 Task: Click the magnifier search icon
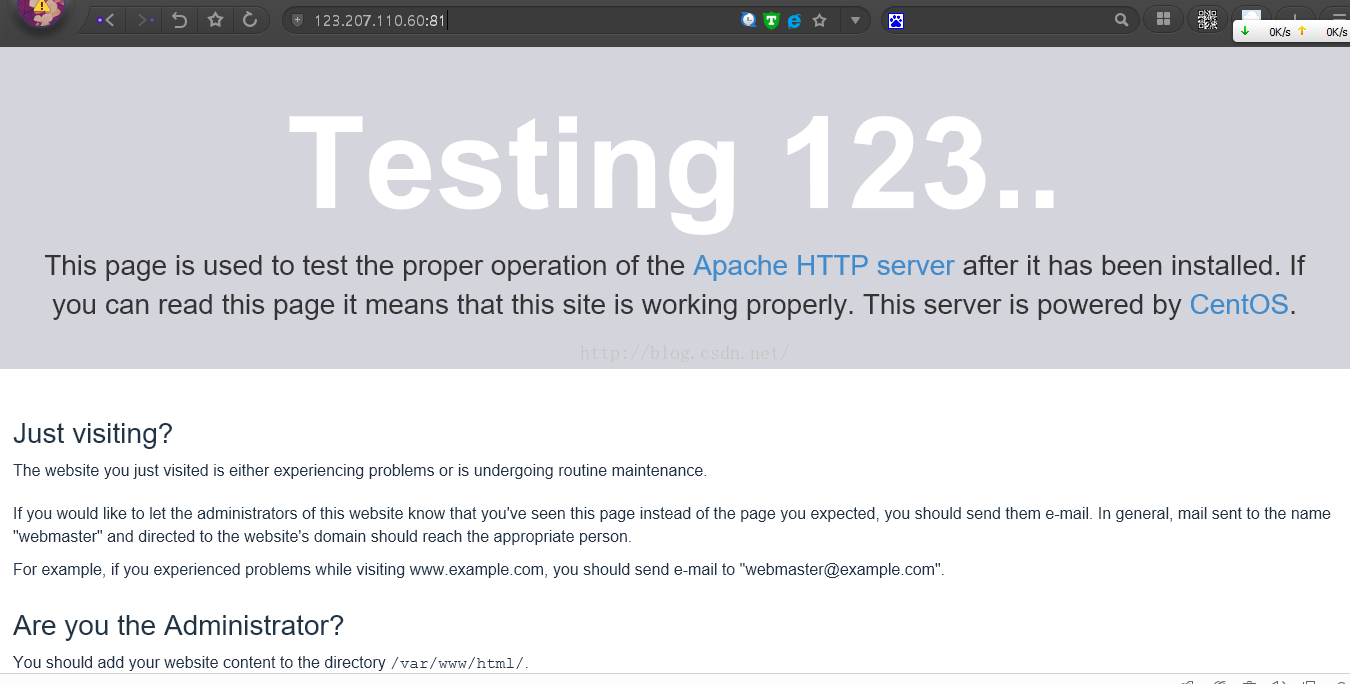pyautogui.click(x=1122, y=20)
